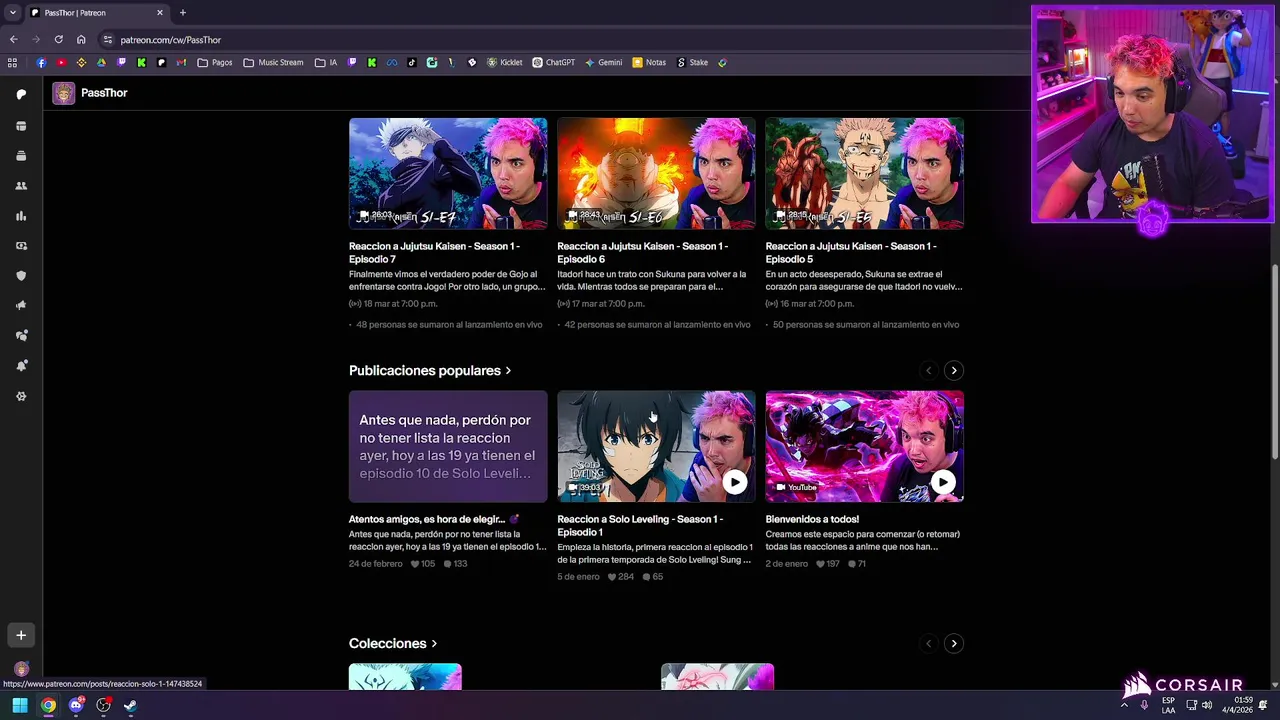Viewport: 1280px width, 720px height.
Task: Open the megaphone promotions icon
Action: coord(21,306)
